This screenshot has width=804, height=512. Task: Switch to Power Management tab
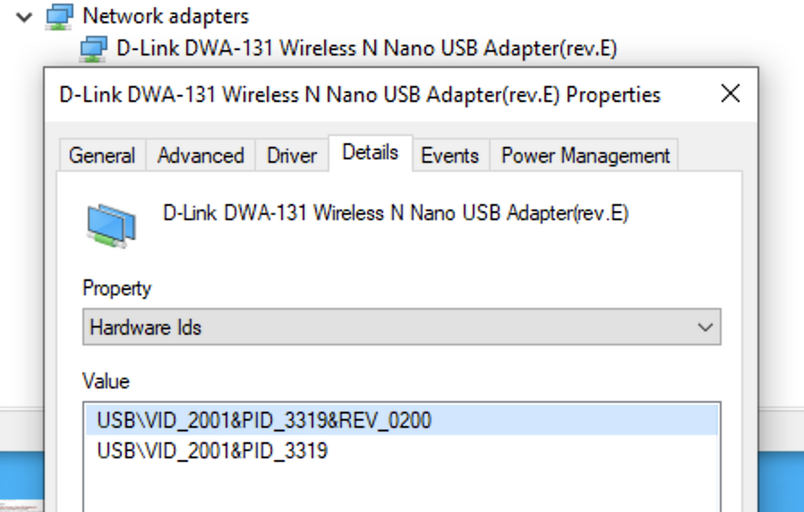point(585,155)
